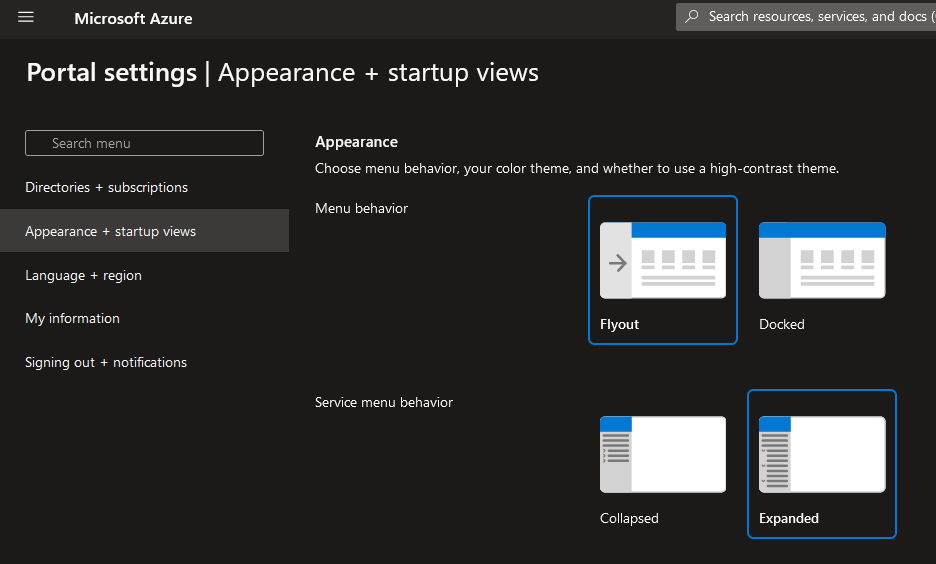Open Signing out + notifications settings
This screenshot has width=936, height=564.
106,362
